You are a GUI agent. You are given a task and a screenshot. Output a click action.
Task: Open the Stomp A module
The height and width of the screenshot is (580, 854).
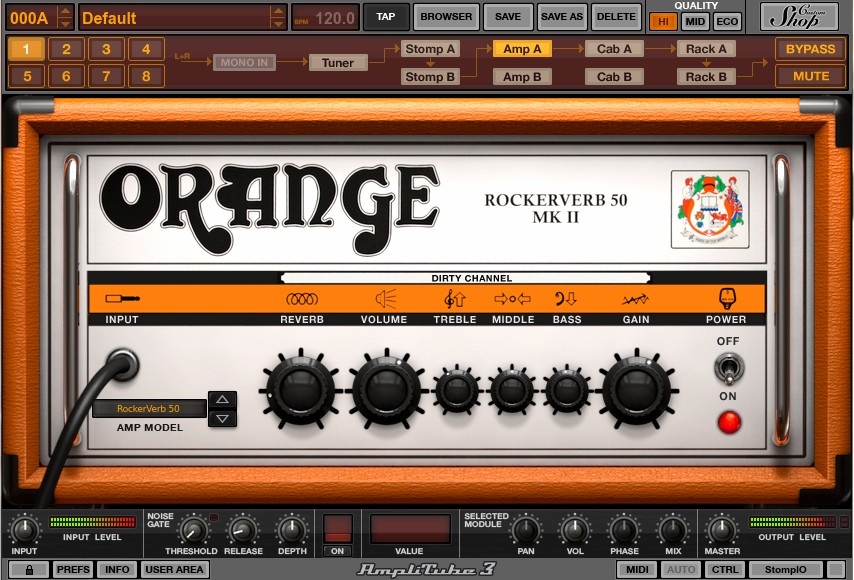(x=430, y=49)
